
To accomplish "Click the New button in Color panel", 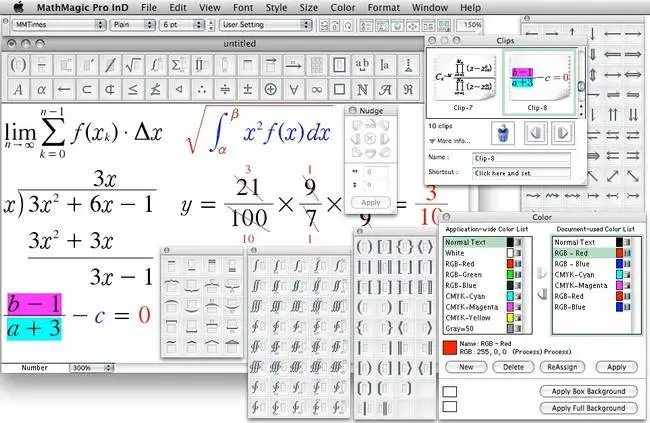I will click(x=466, y=367).
